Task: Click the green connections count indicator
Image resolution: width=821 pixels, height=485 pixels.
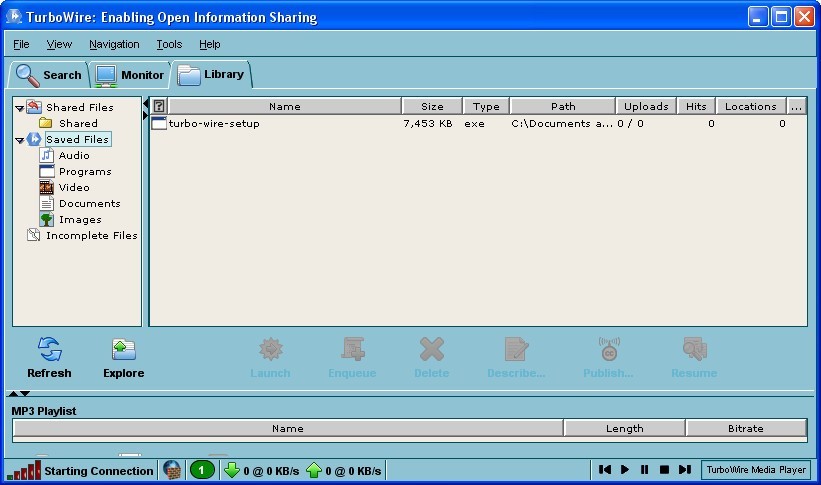Action: tap(202, 470)
